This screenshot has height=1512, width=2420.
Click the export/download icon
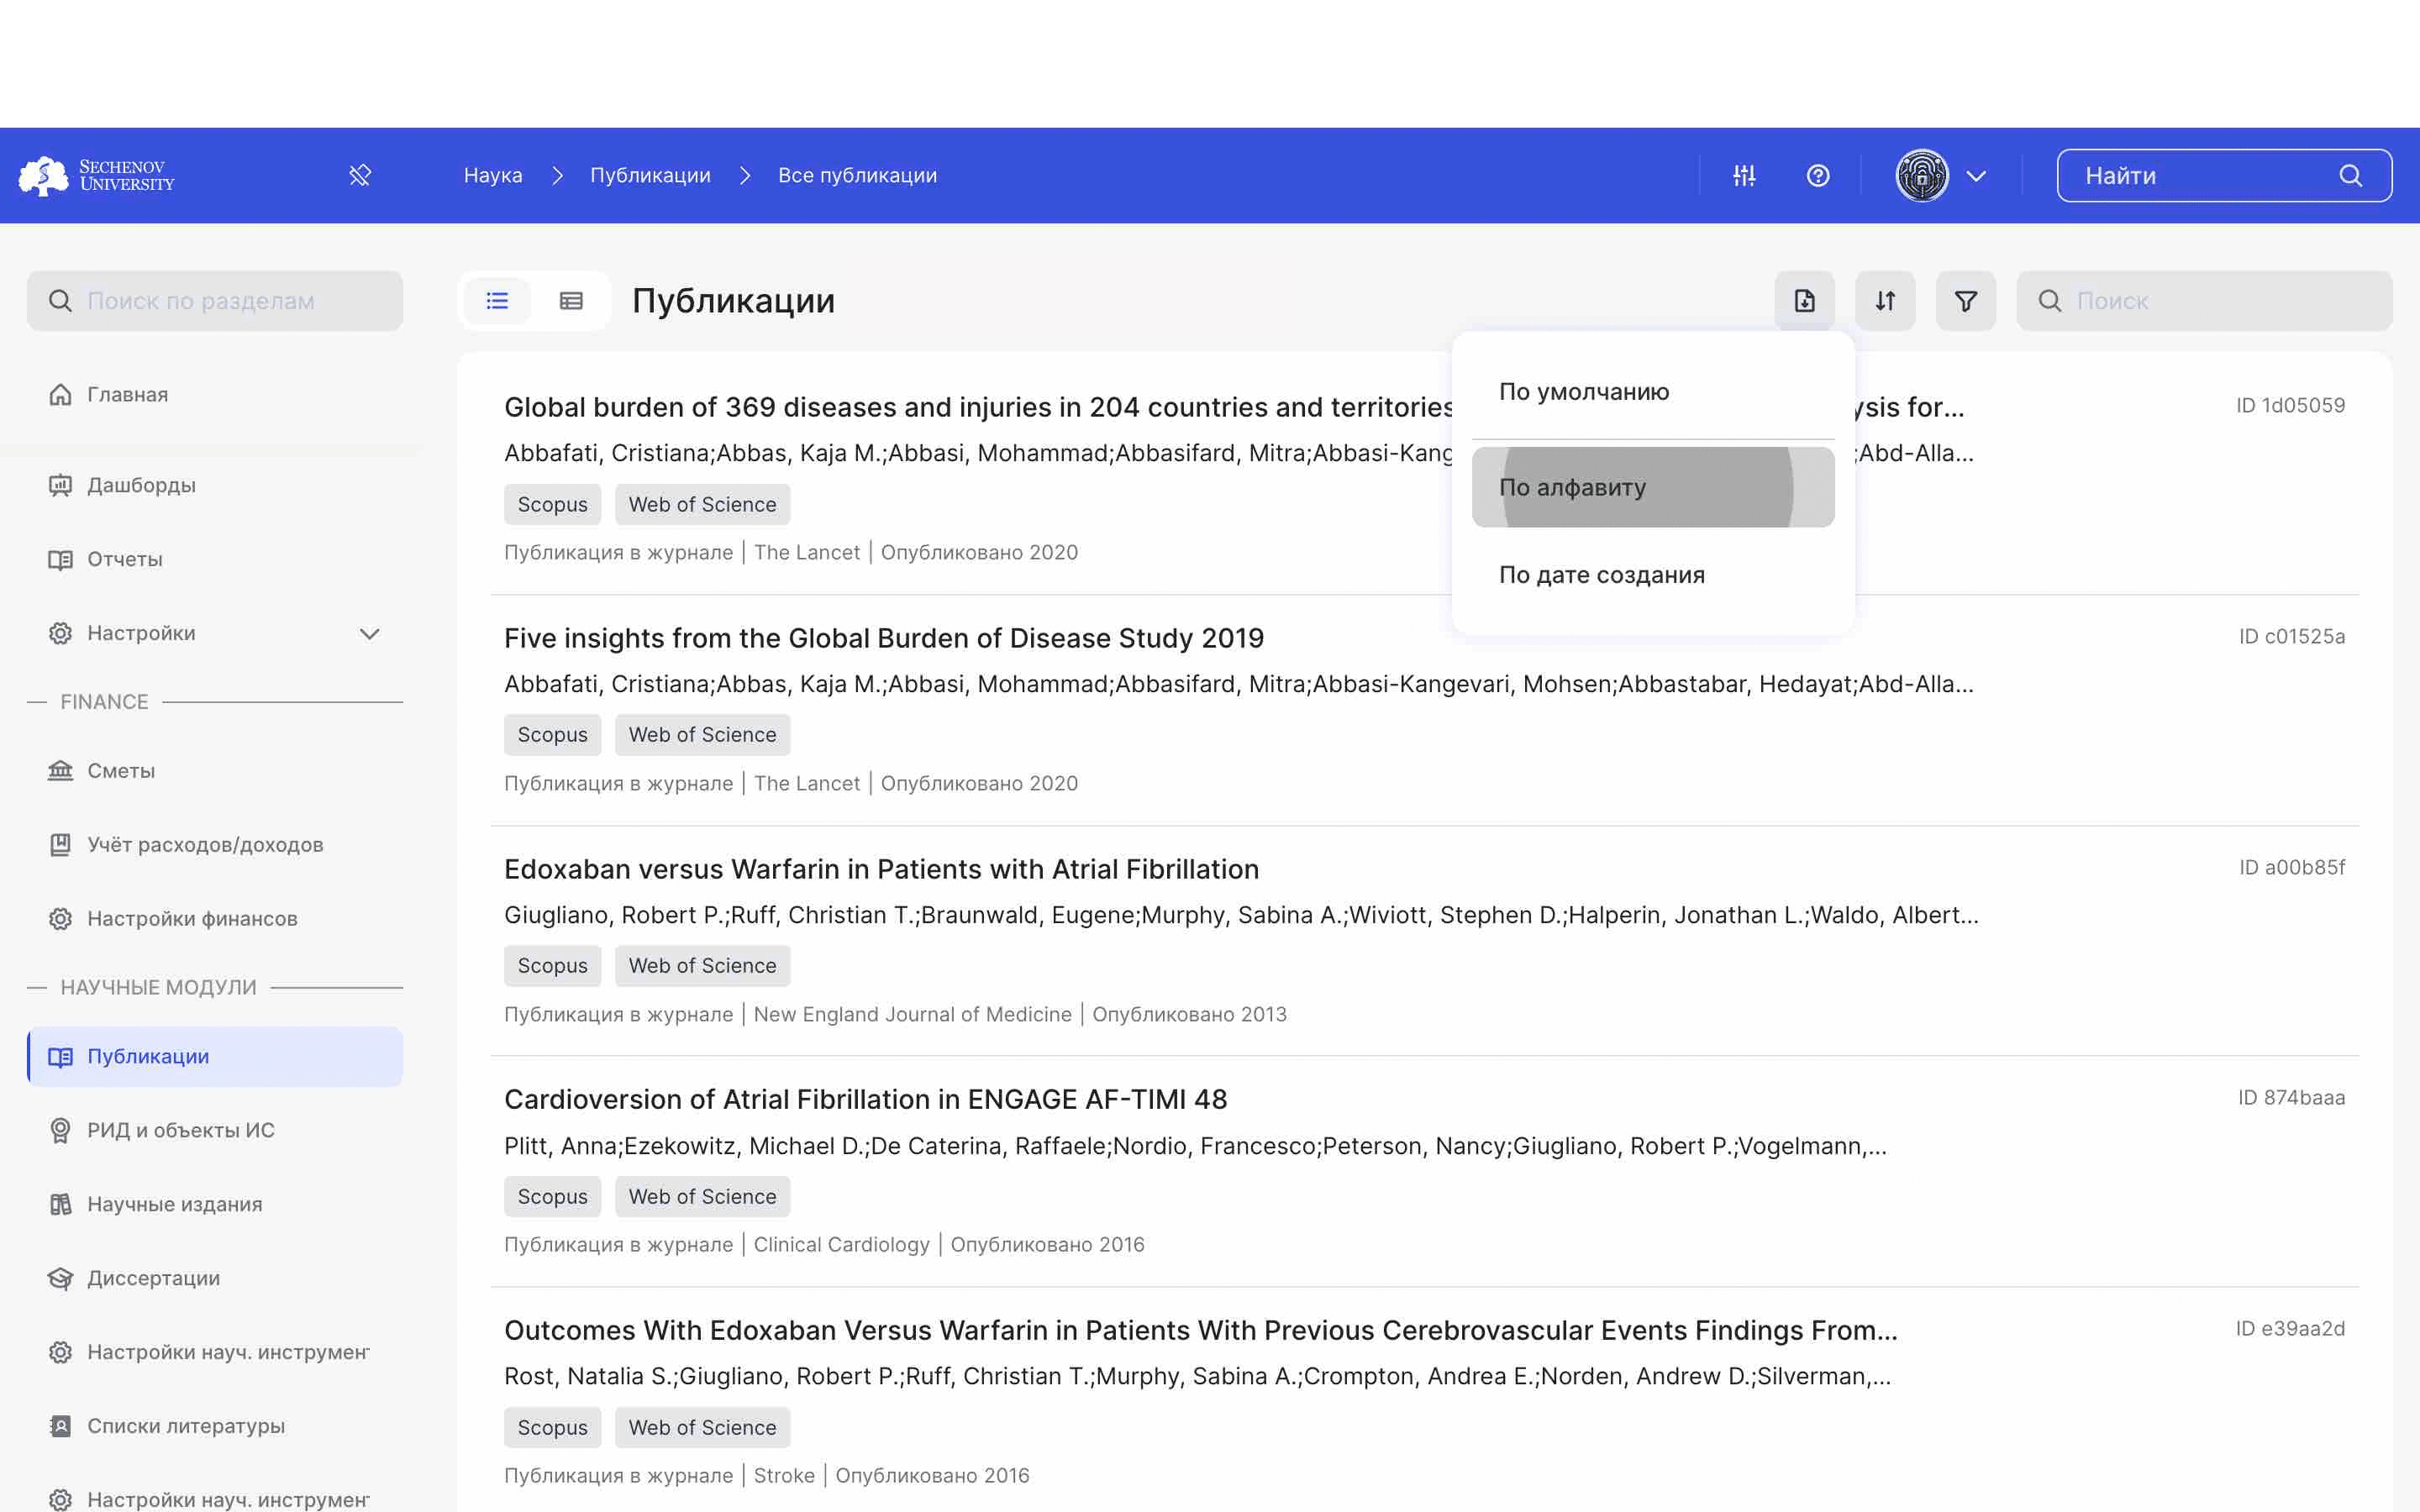point(1803,300)
